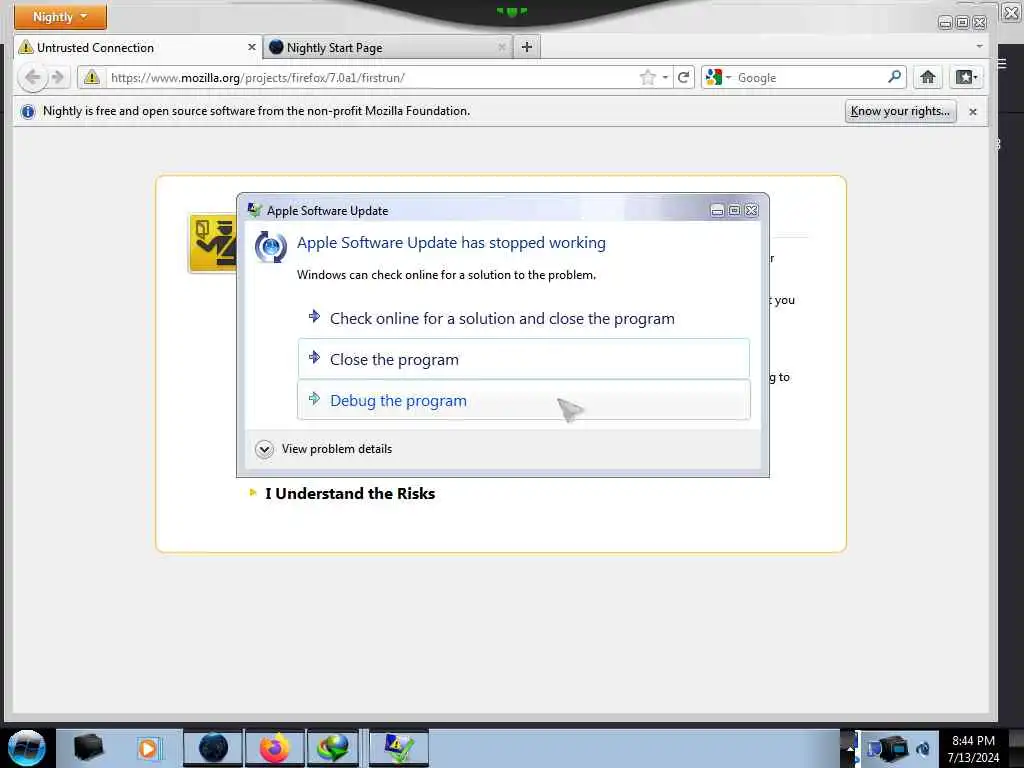Viewport: 1024px width, 768px height.
Task: Close the Apple Software Update dialog
Action: click(x=752, y=210)
